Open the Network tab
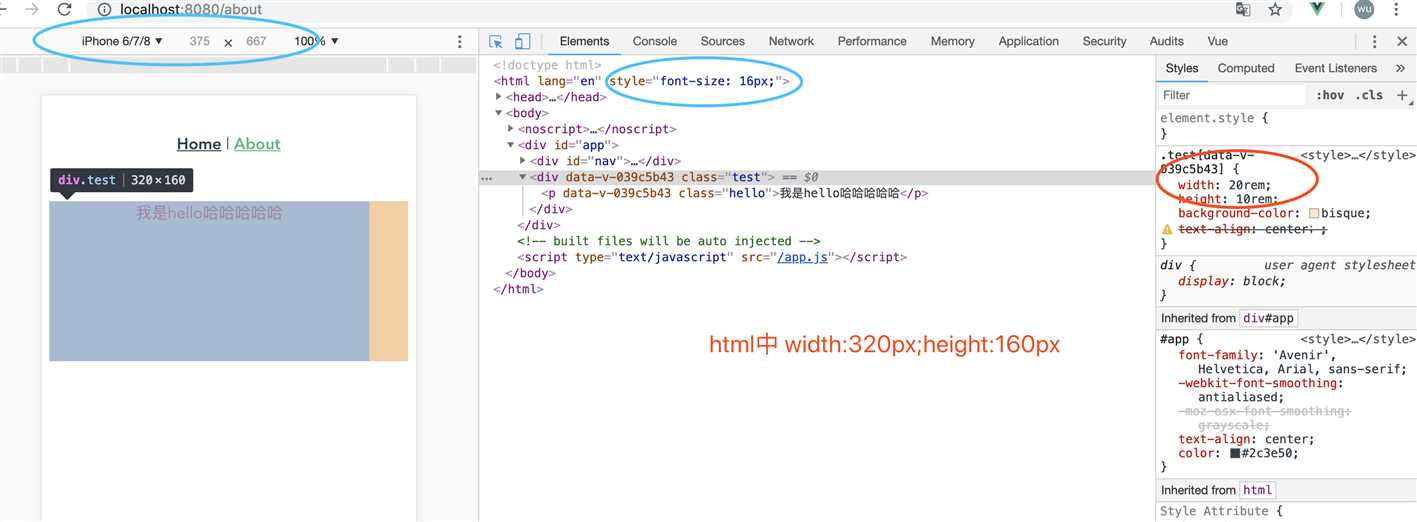This screenshot has height=522, width=1417. click(x=791, y=41)
